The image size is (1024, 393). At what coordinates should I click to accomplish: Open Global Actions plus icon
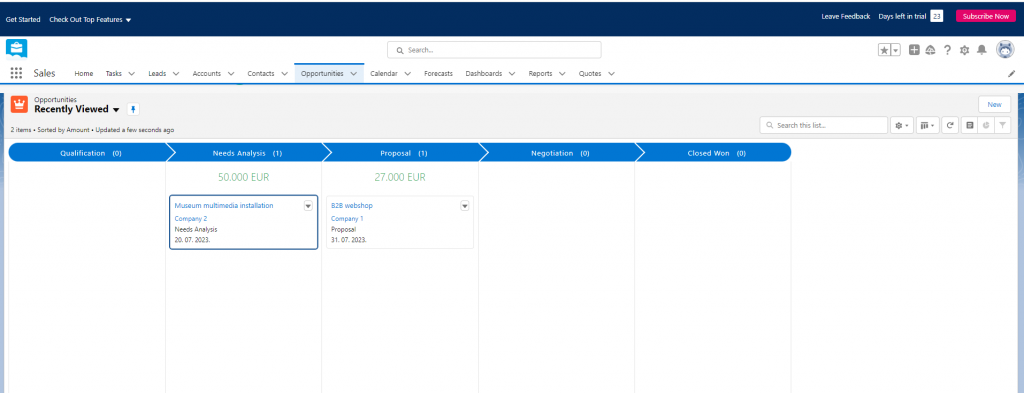pyautogui.click(x=914, y=50)
